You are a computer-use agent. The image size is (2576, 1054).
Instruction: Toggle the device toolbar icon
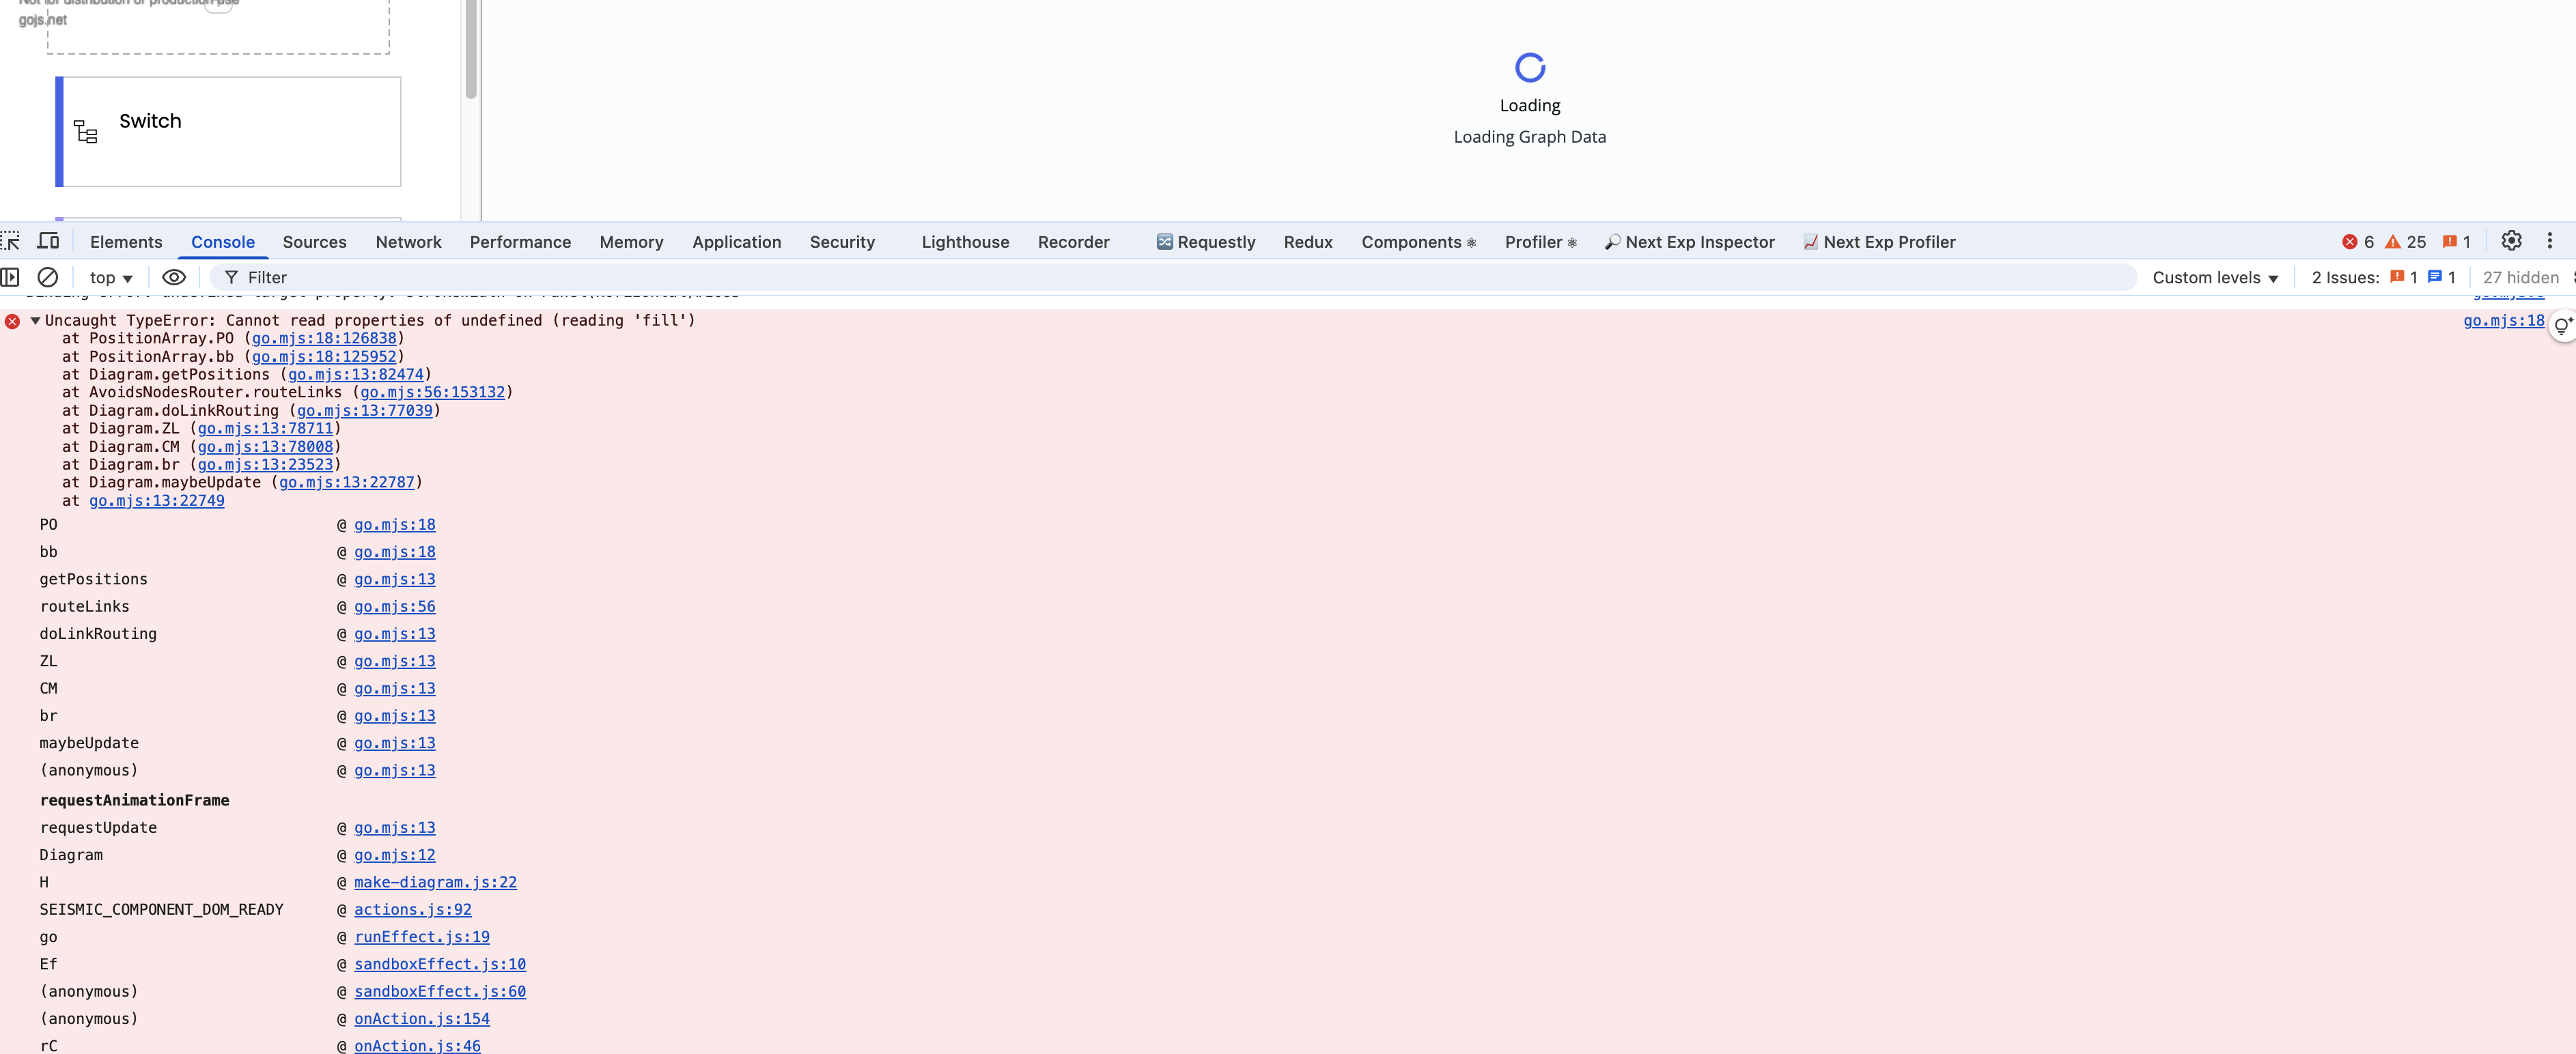48,241
